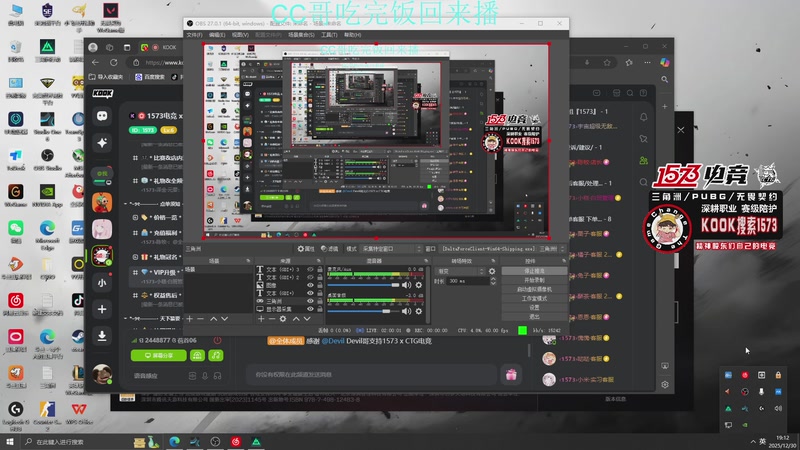Open transition properties gear next to 渐变
Image resolution: width=800 pixels, height=450 pixels.
(x=492, y=271)
